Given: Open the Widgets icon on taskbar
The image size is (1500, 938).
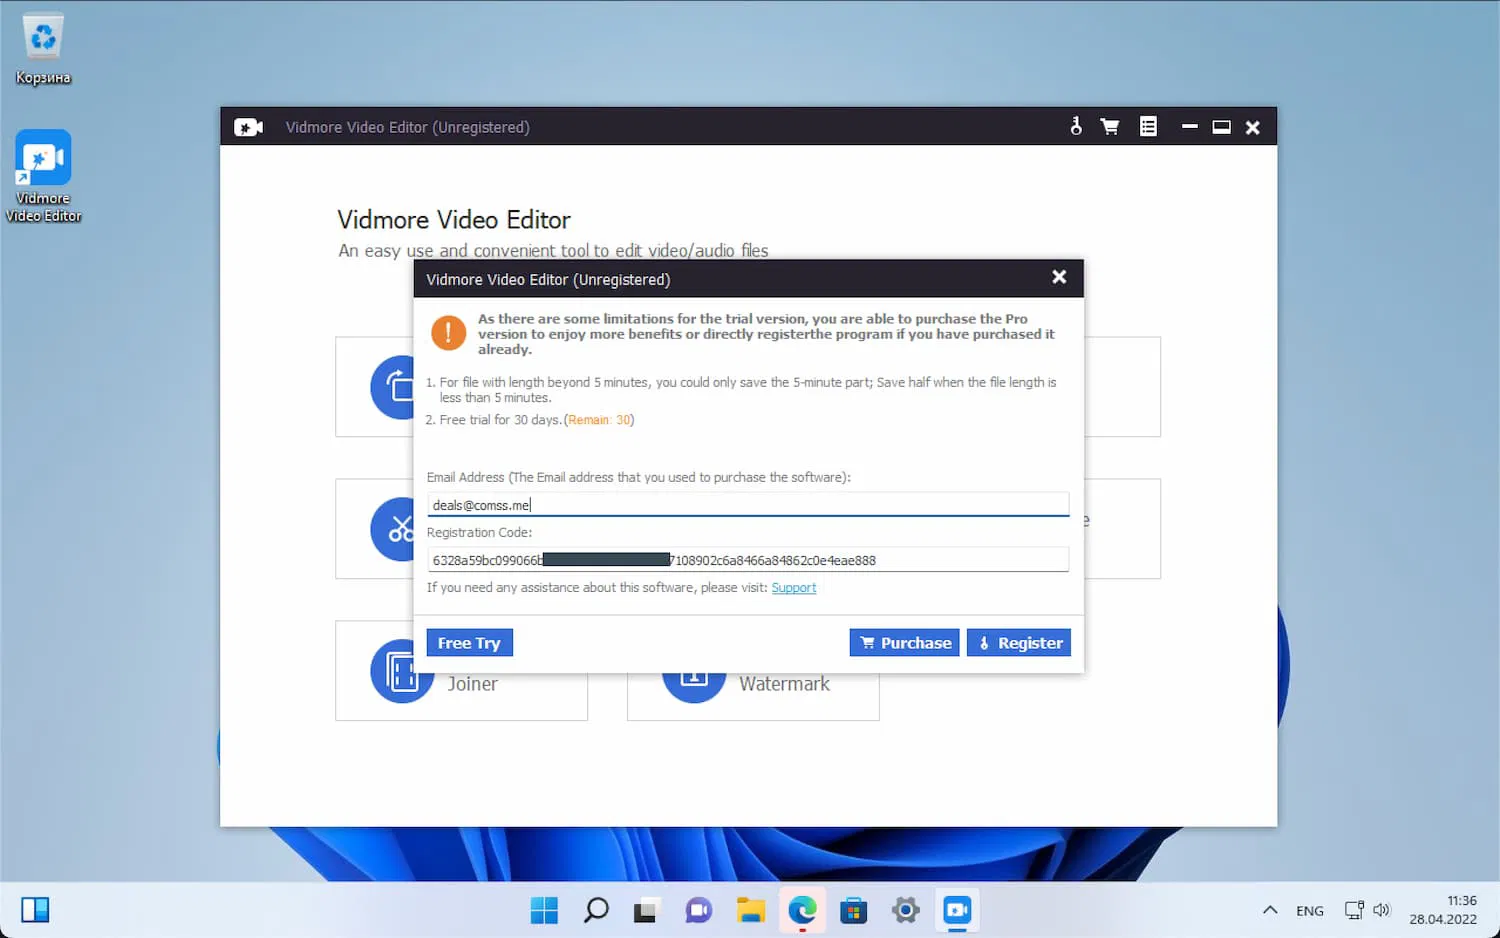Looking at the screenshot, I should pyautogui.click(x=35, y=910).
